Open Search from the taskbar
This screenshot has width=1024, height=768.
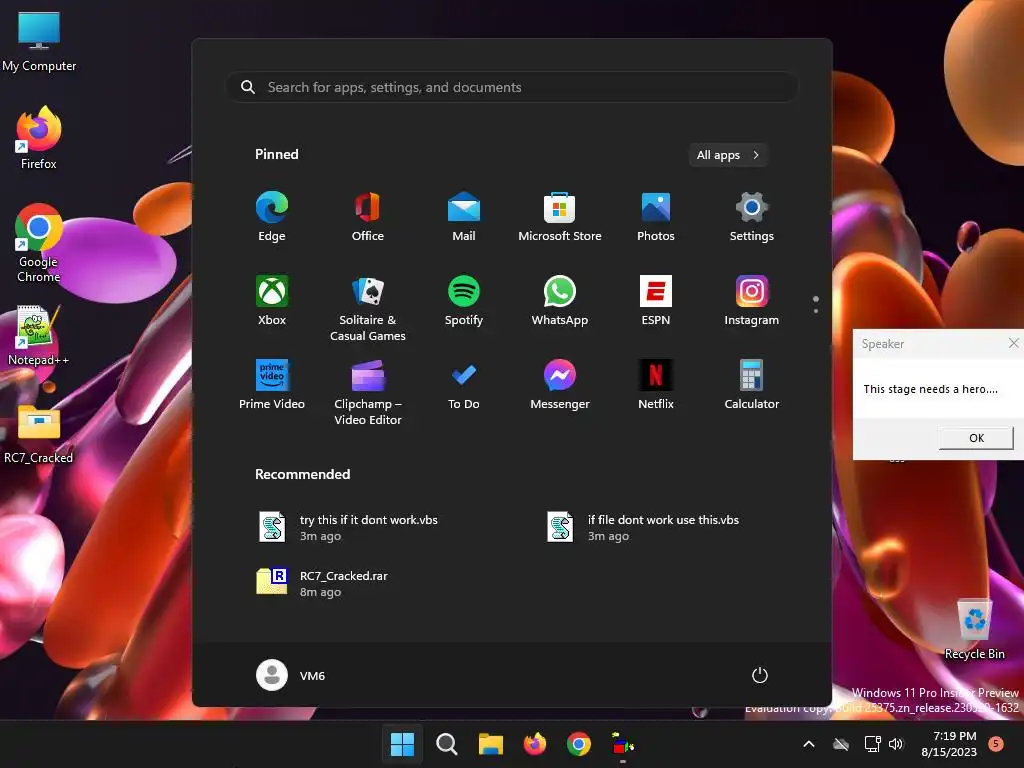pos(447,744)
